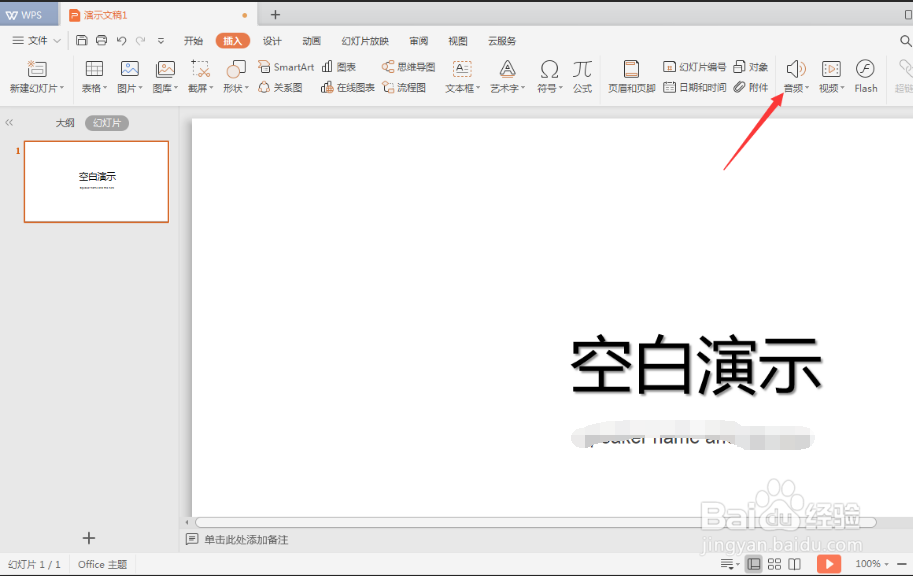Expand the 表格 dropdown arrow
Screen dimensions: 913x576
click(105, 88)
